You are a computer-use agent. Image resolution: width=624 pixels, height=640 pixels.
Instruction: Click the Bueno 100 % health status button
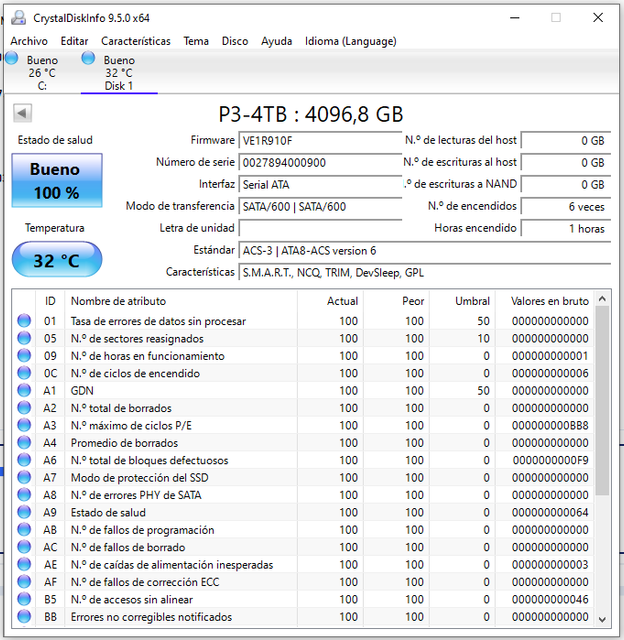(57, 180)
